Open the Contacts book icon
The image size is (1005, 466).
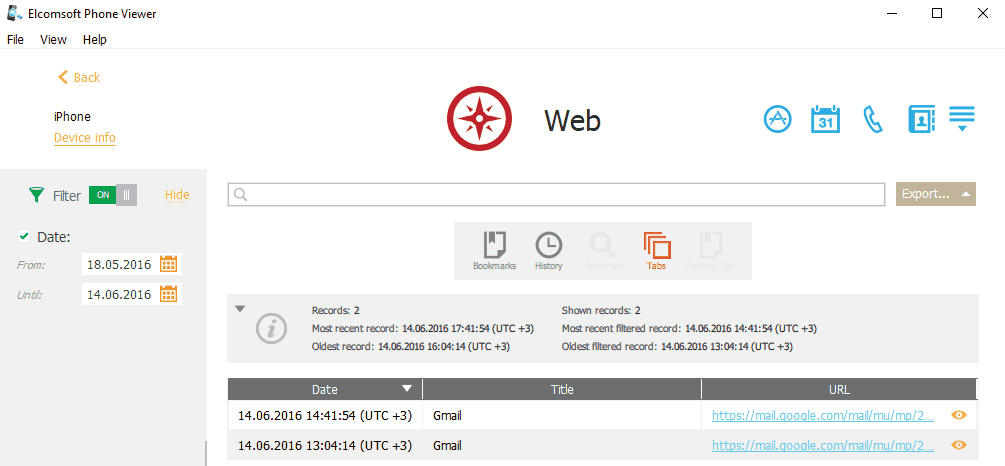click(920, 119)
